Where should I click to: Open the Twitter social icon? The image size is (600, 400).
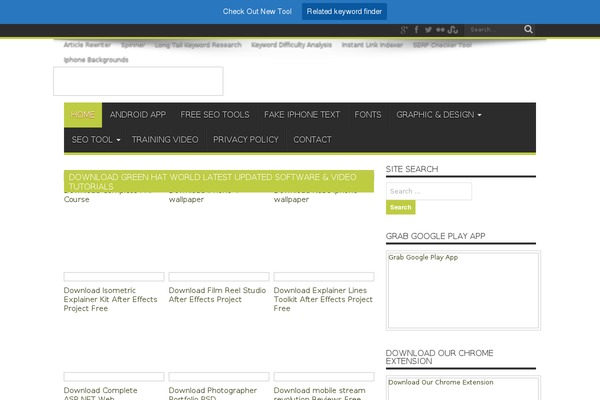pos(428,30)
